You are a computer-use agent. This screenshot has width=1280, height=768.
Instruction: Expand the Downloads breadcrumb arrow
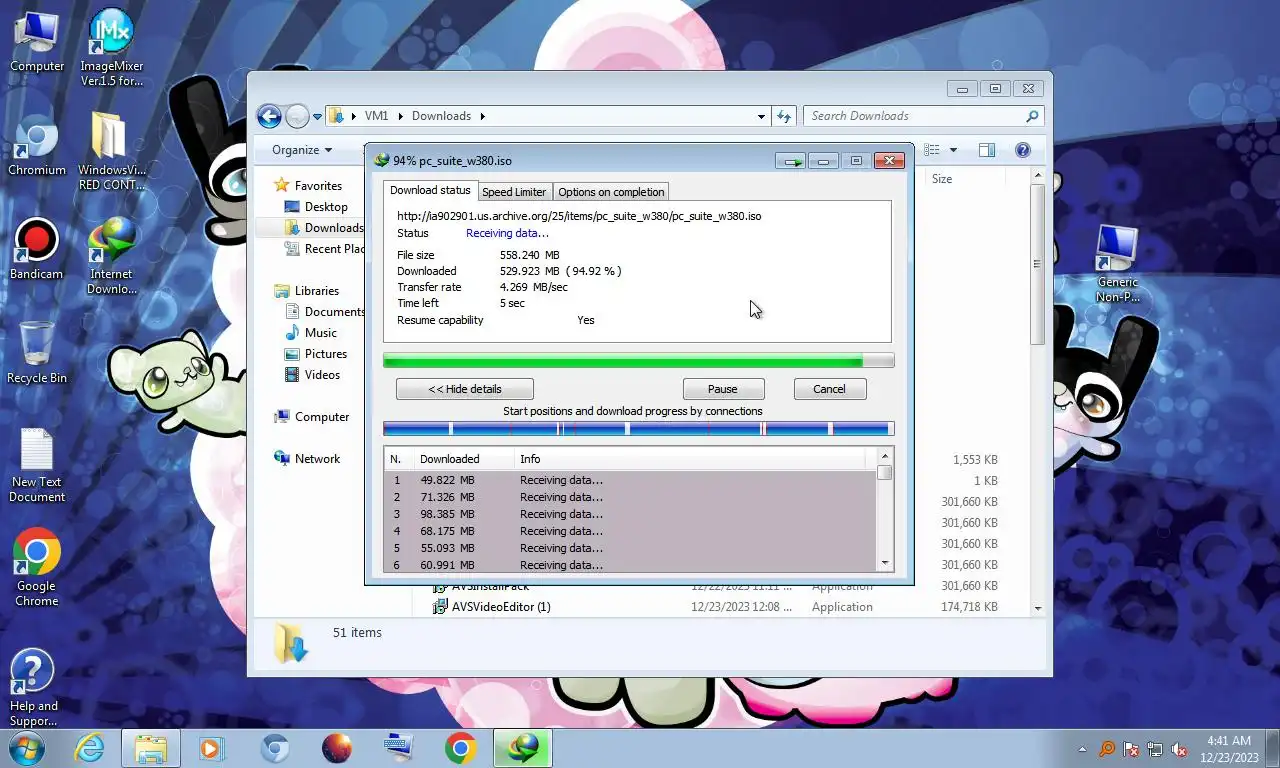click(x=482, y=116)
